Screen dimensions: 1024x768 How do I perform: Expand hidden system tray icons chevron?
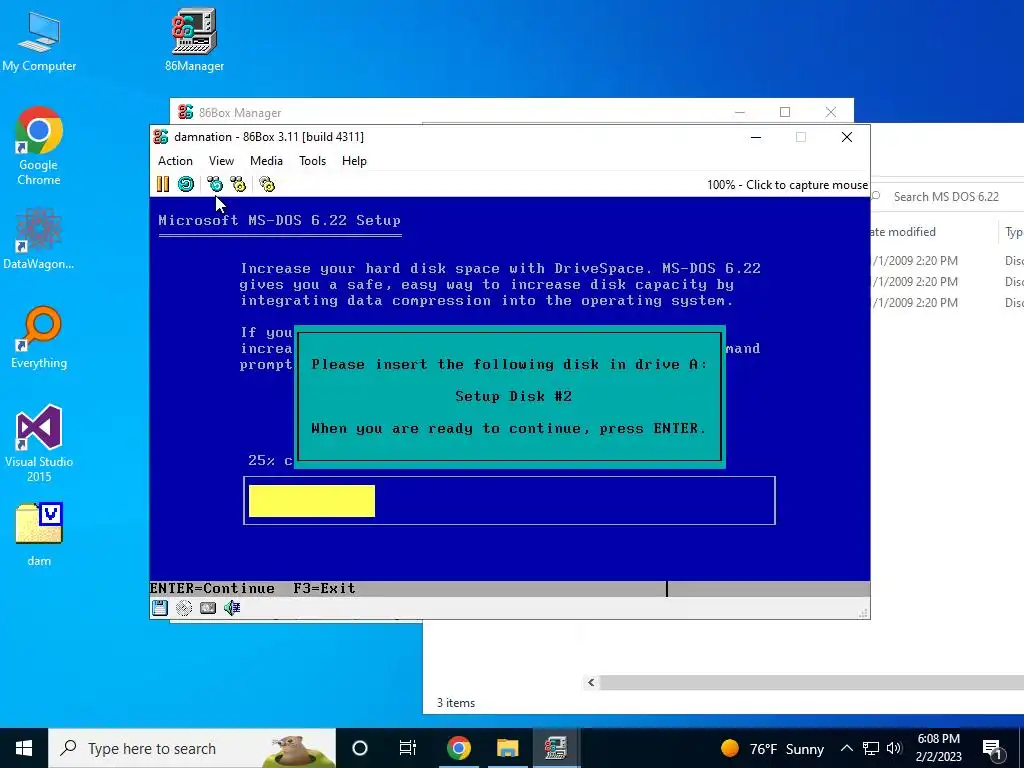coord(846,748)
